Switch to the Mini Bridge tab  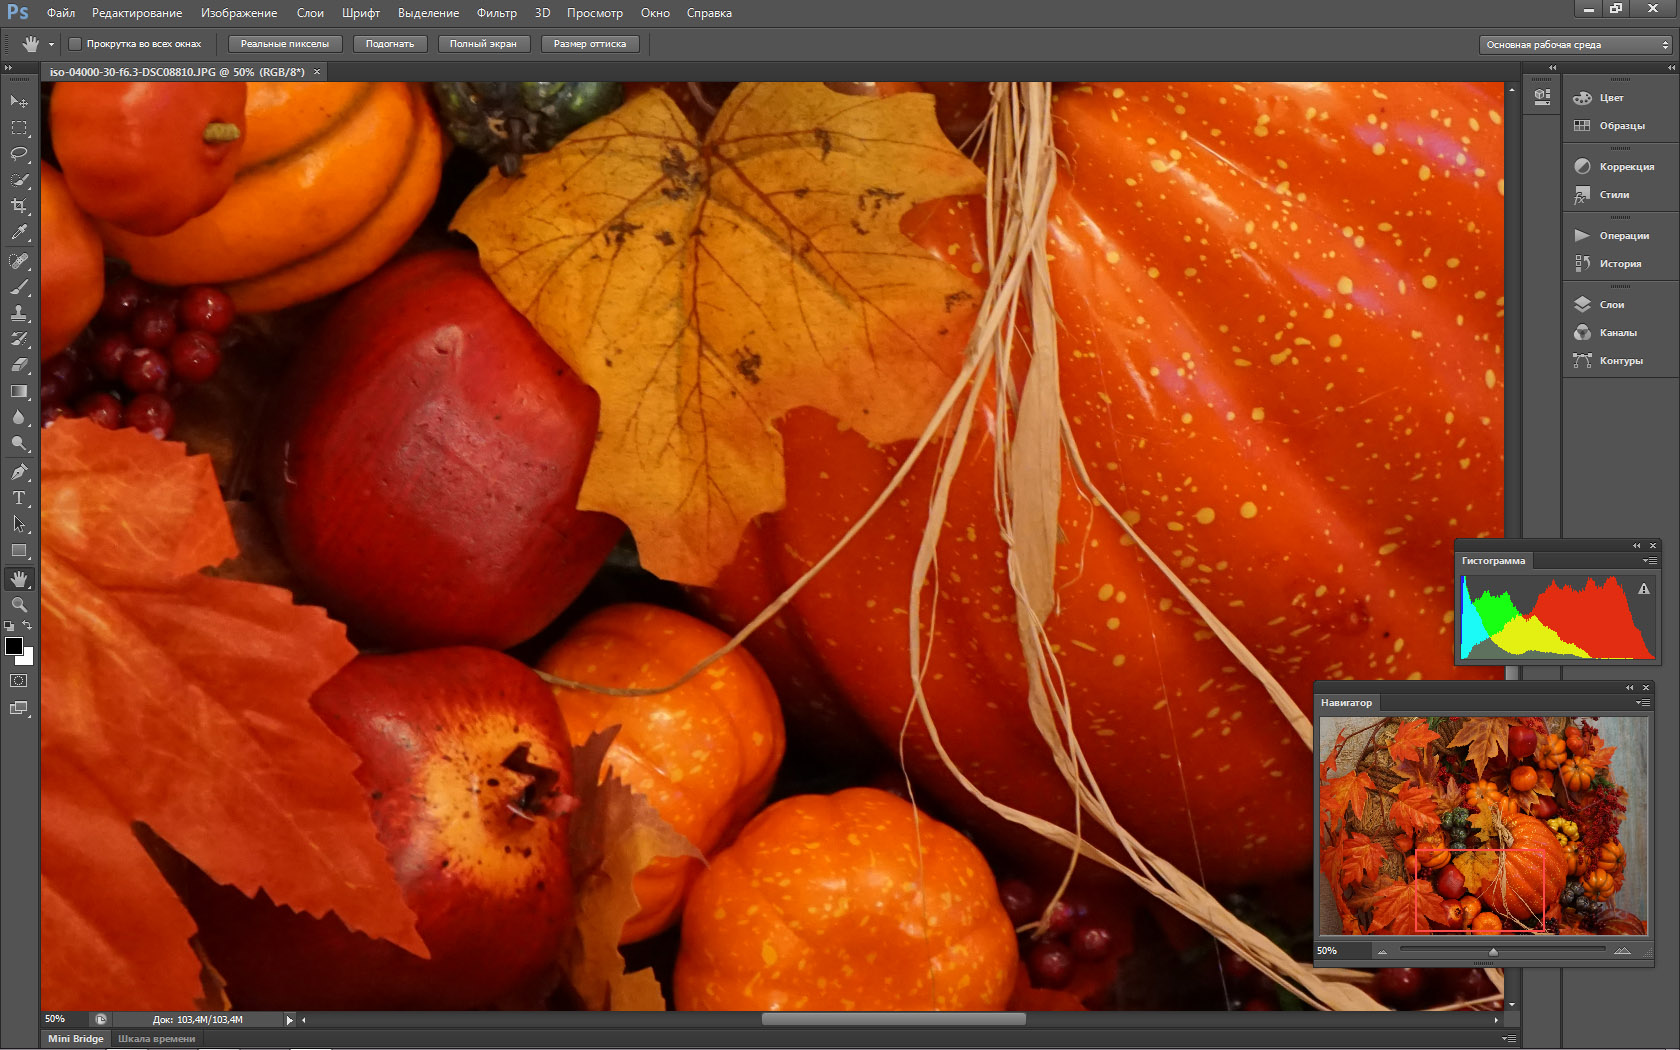[76, 1039]
